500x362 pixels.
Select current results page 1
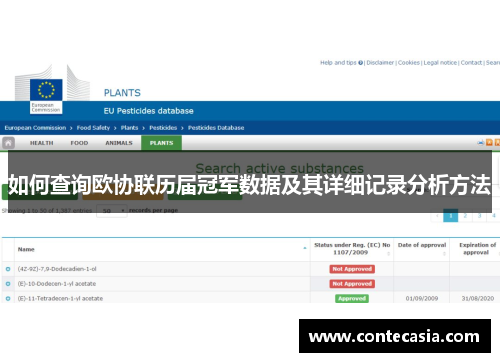451,216
